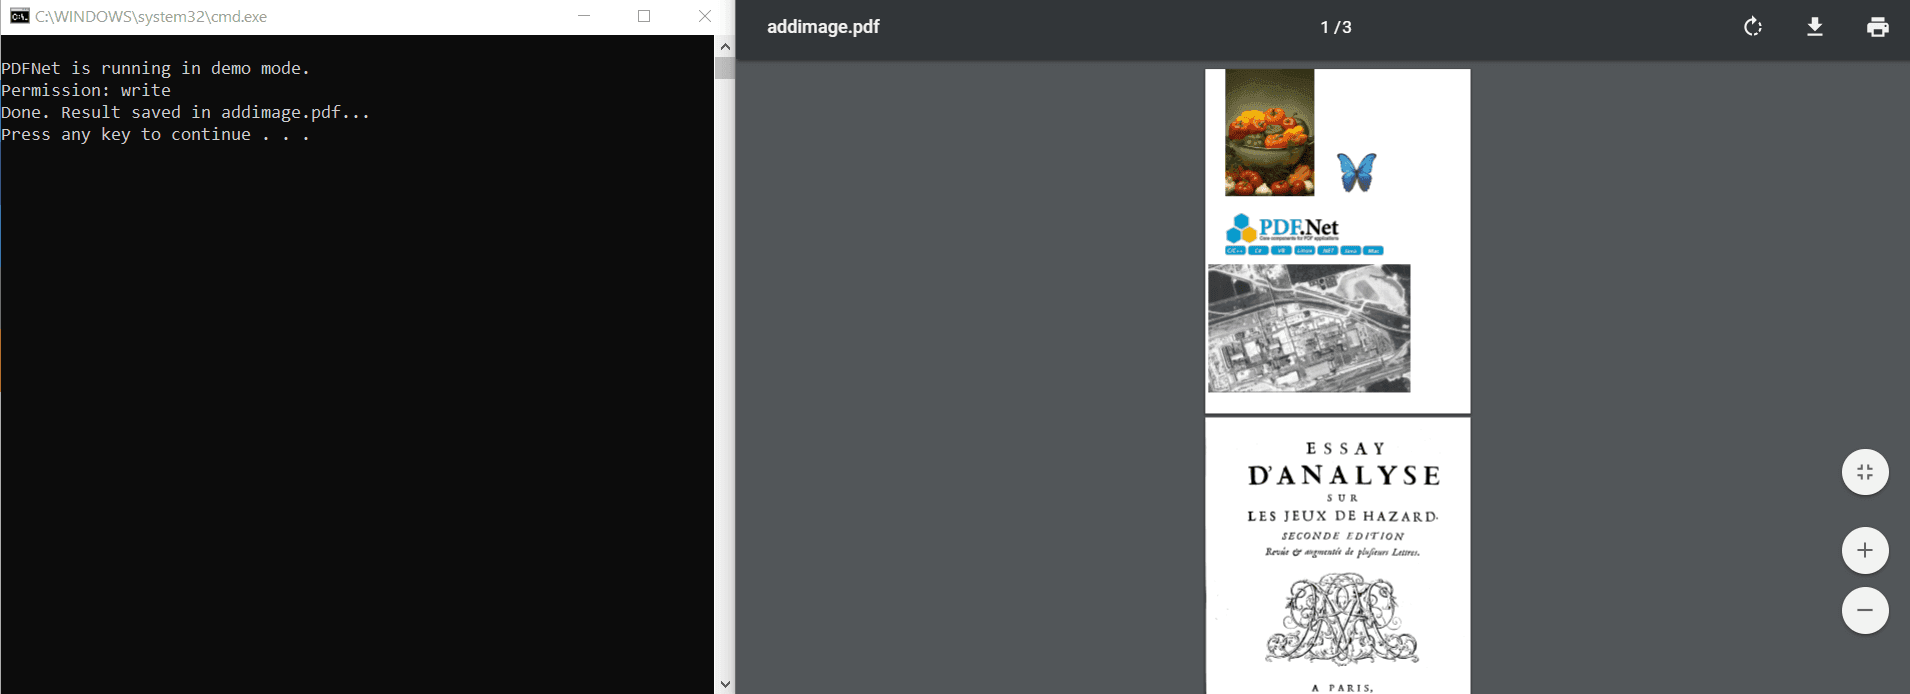The height and width of the screenshot is (694, 1910).
Task: Click the console scrollbar down arrow
Action: tap(725, 684)
